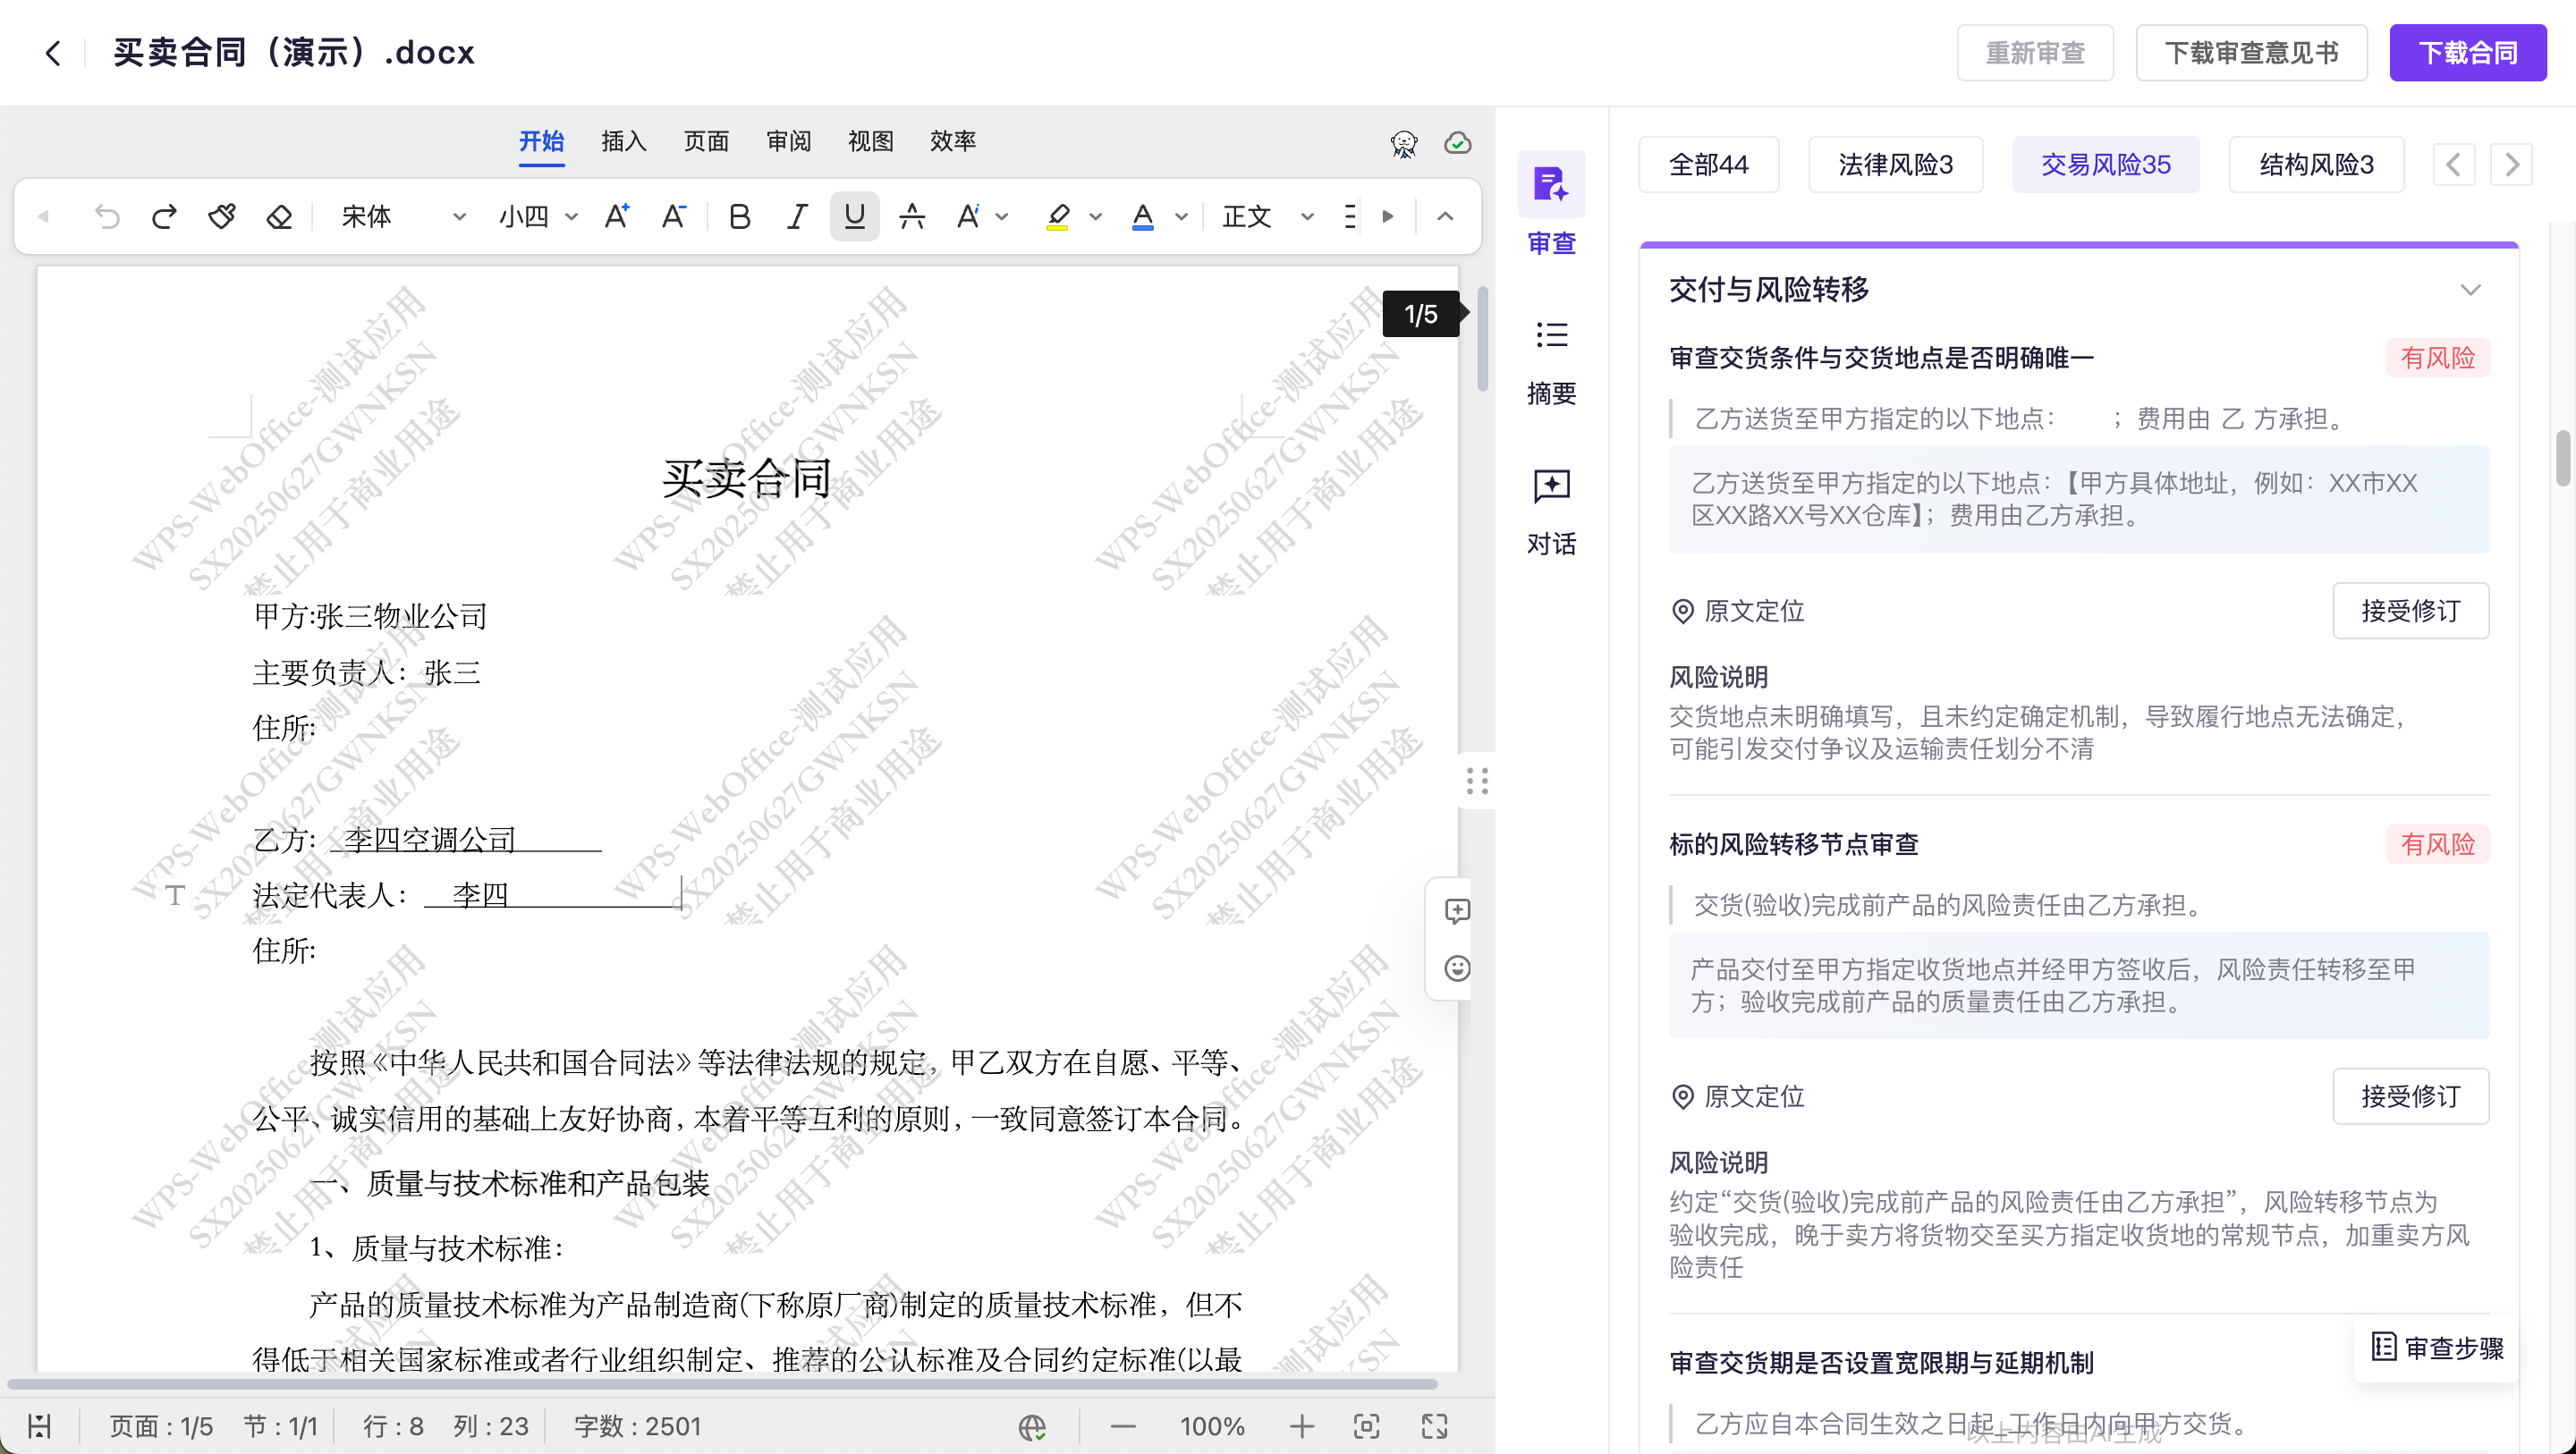Image resolution: width=2576 pixels, height=1454 pixels.
Task: Click first 接受修订 button
Action: click(2410, 611)
